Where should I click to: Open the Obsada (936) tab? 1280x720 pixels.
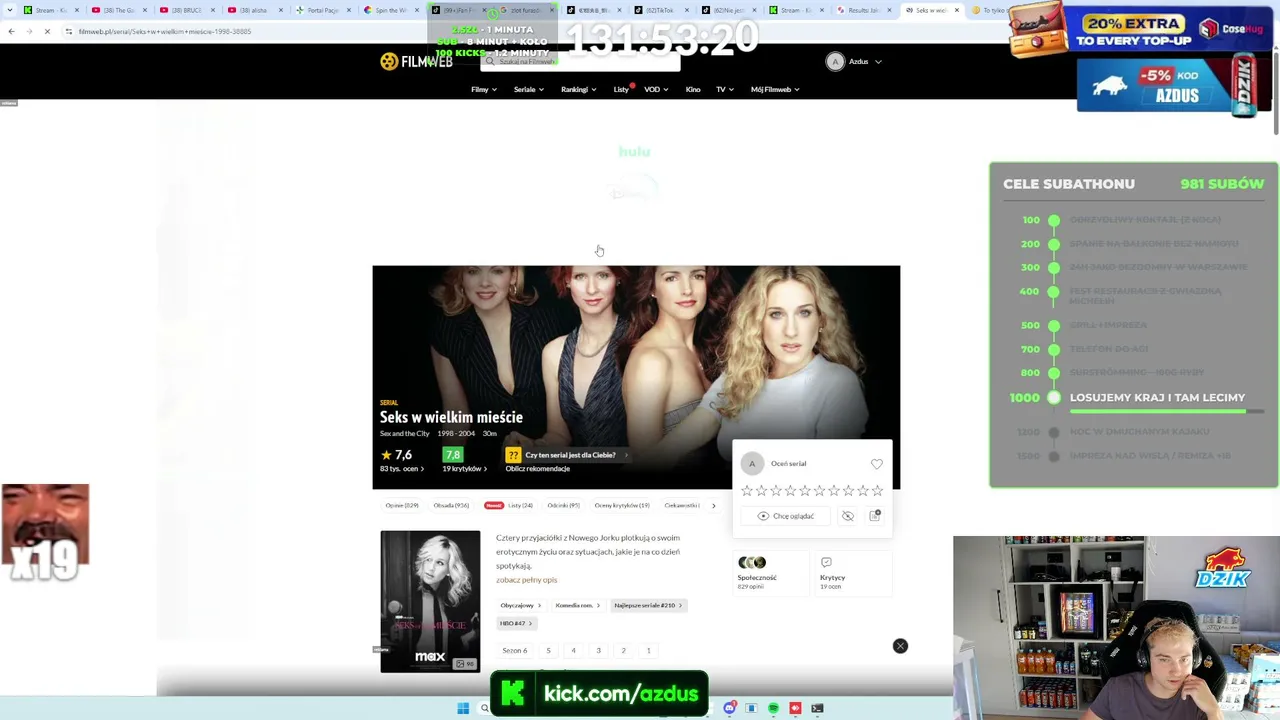click(x=451, y=505)
